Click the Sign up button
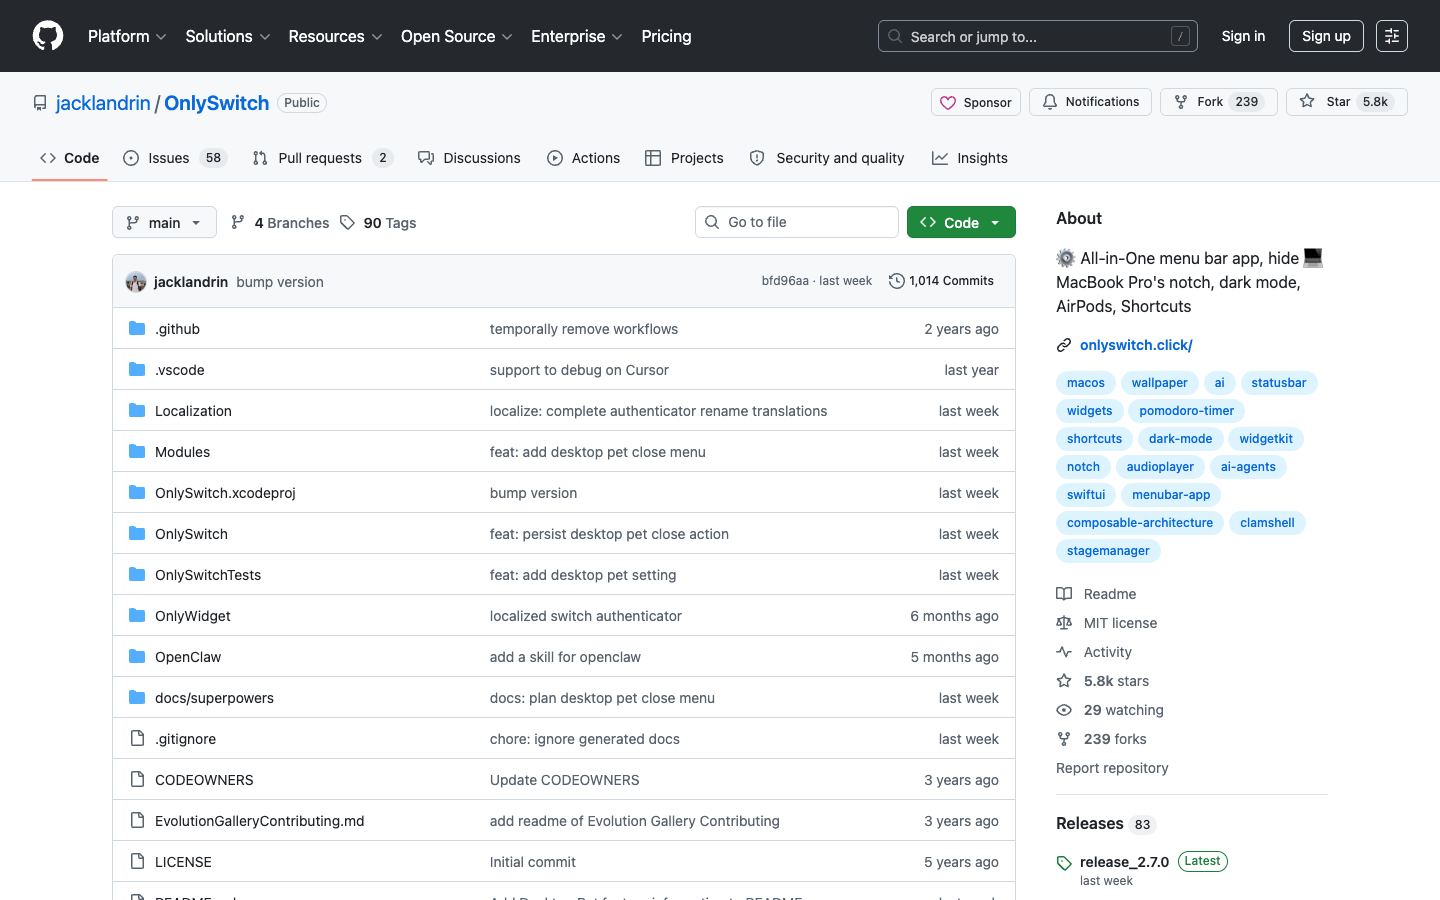1440x900 pixels. click(1326, 36)
